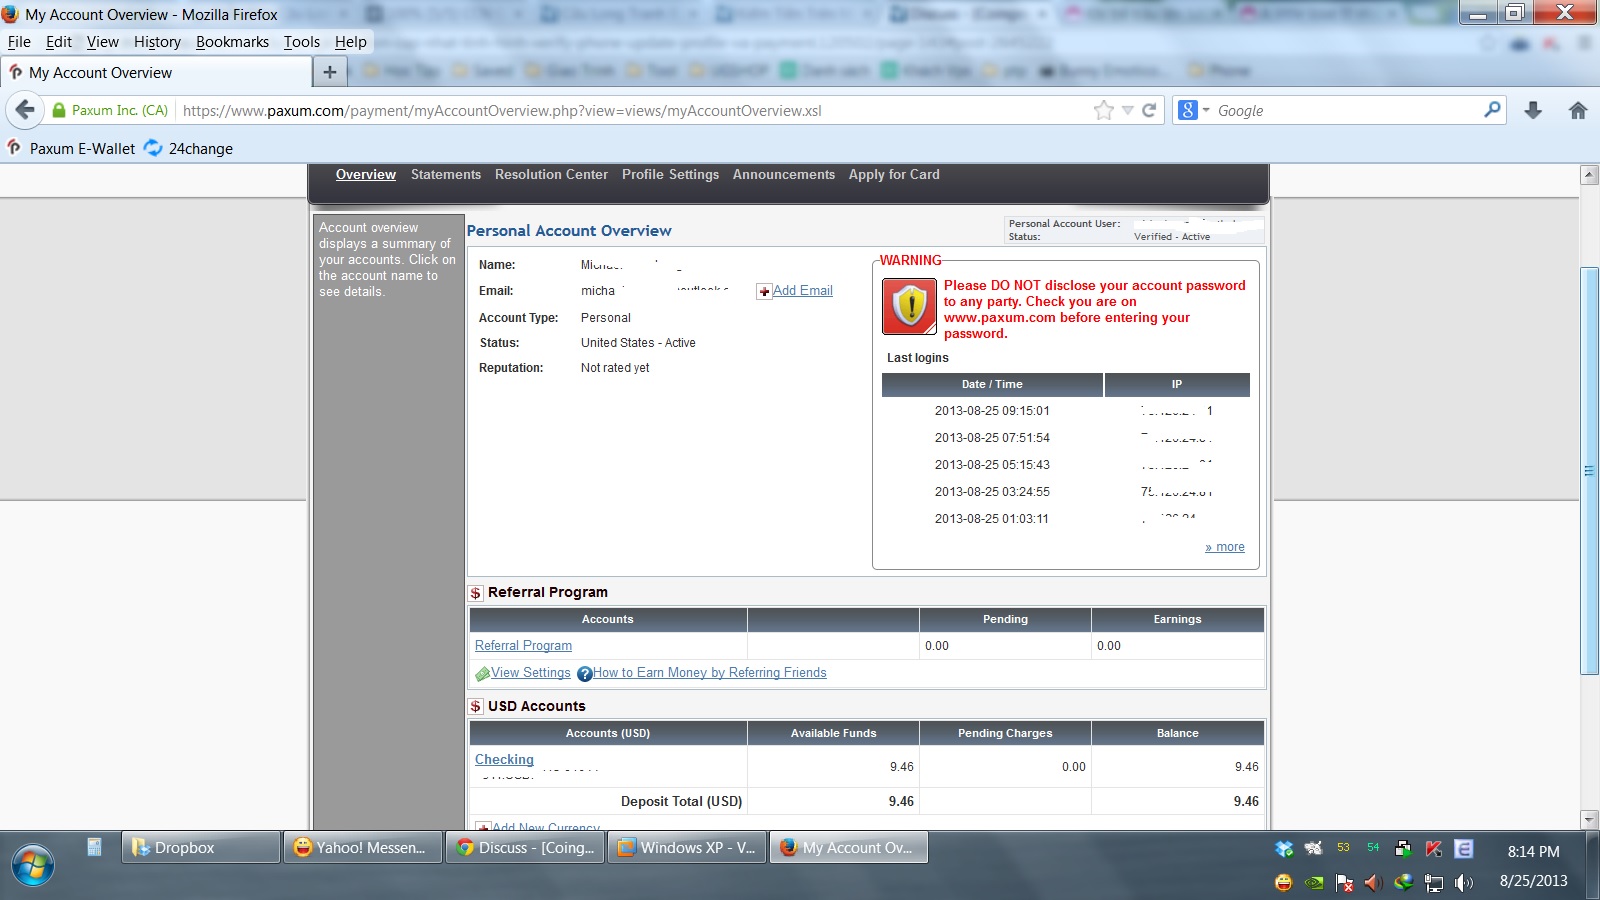Read How to Earn Money by Referring Friends
Screen dimensions: 1600x900
710,673
